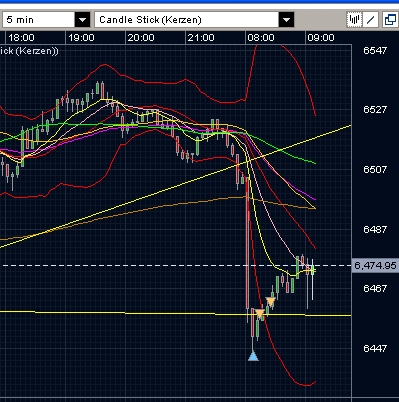Click the 6,474.95 current price label

click(375, 266)
